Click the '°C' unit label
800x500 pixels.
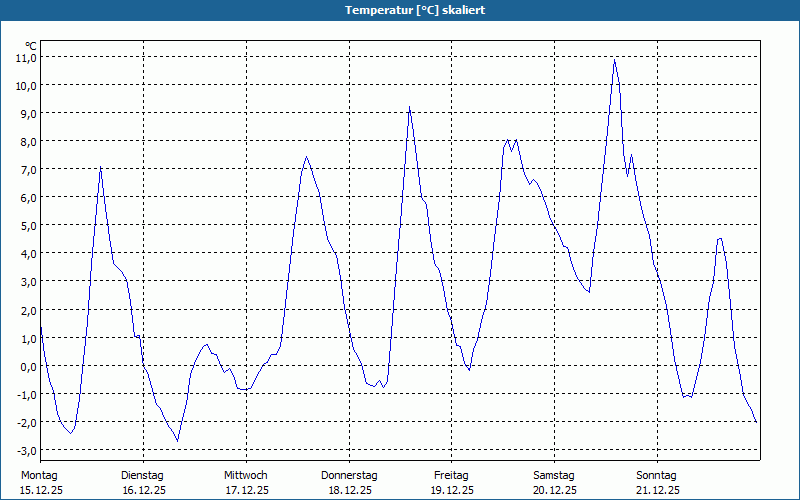[x=31, y=46]
